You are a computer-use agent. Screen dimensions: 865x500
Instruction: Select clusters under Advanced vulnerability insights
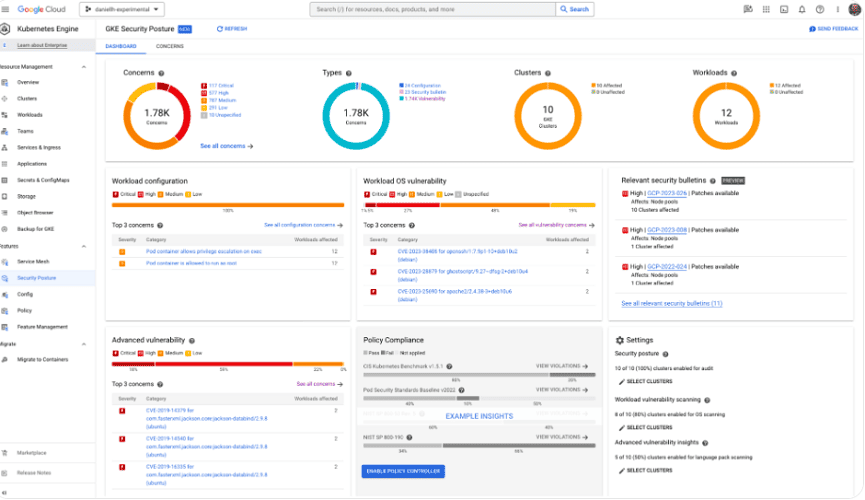pyautogui.click(x=645, y=471)
